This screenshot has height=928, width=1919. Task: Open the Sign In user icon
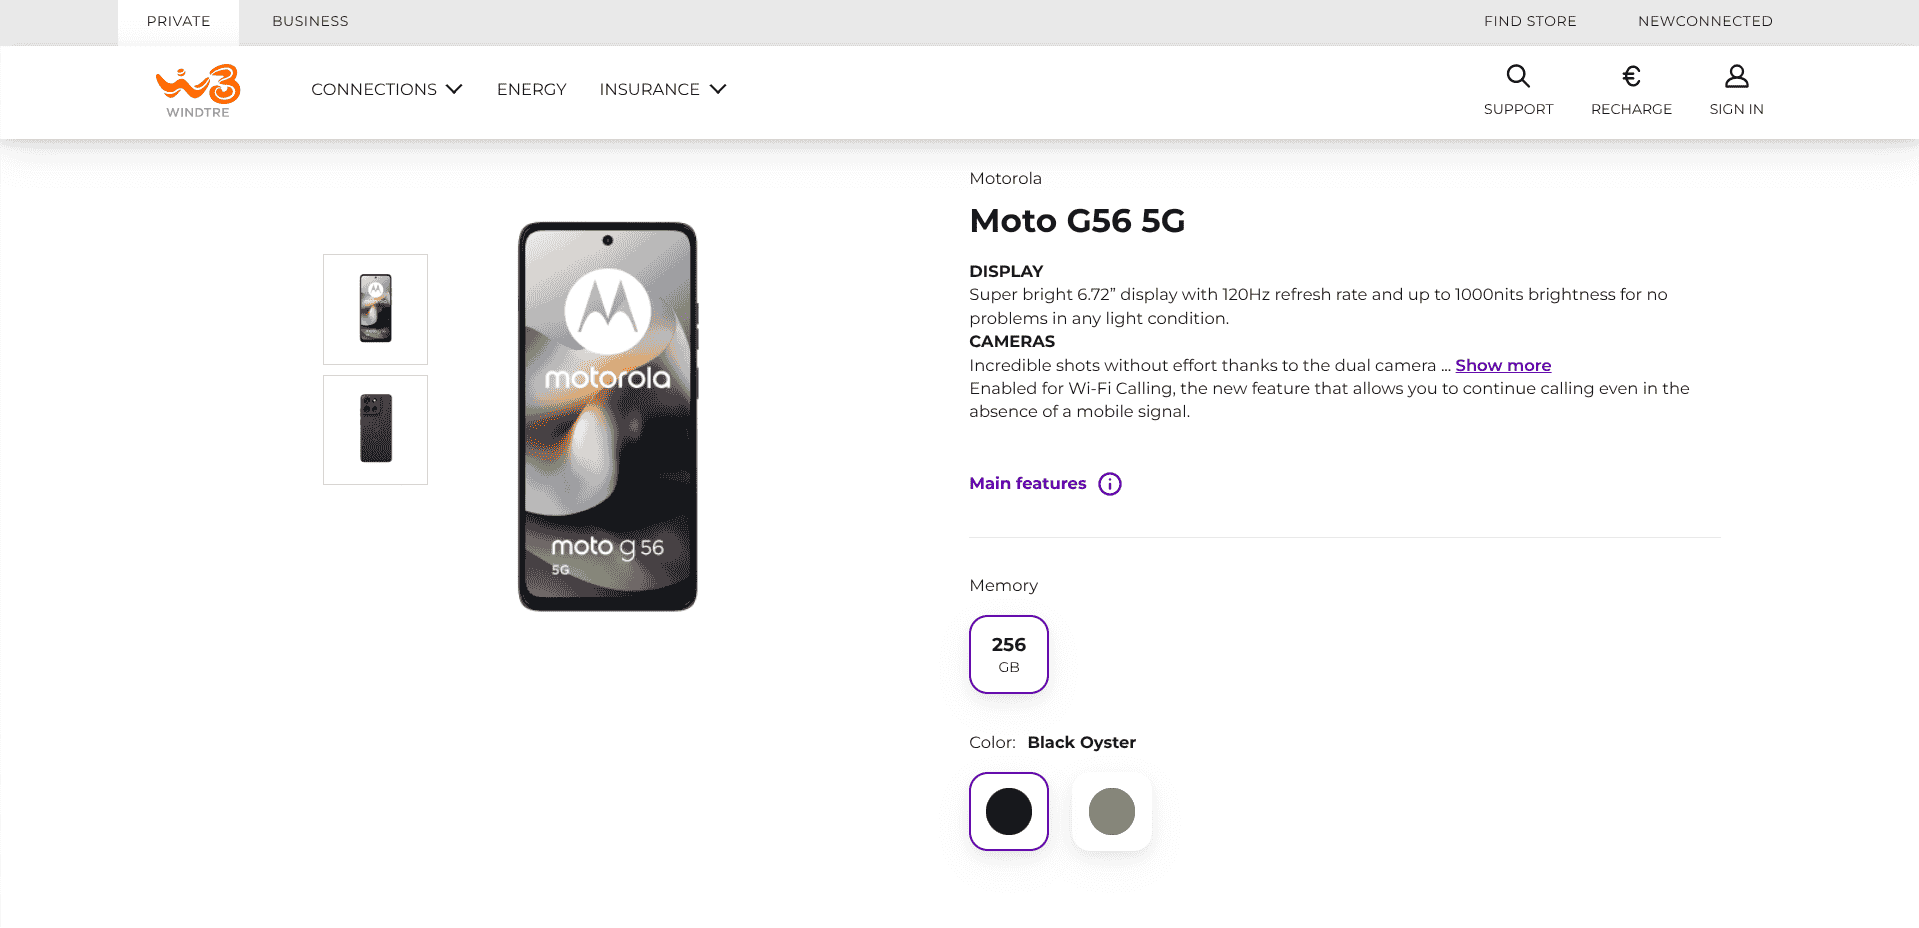(x=1736, y=77)
